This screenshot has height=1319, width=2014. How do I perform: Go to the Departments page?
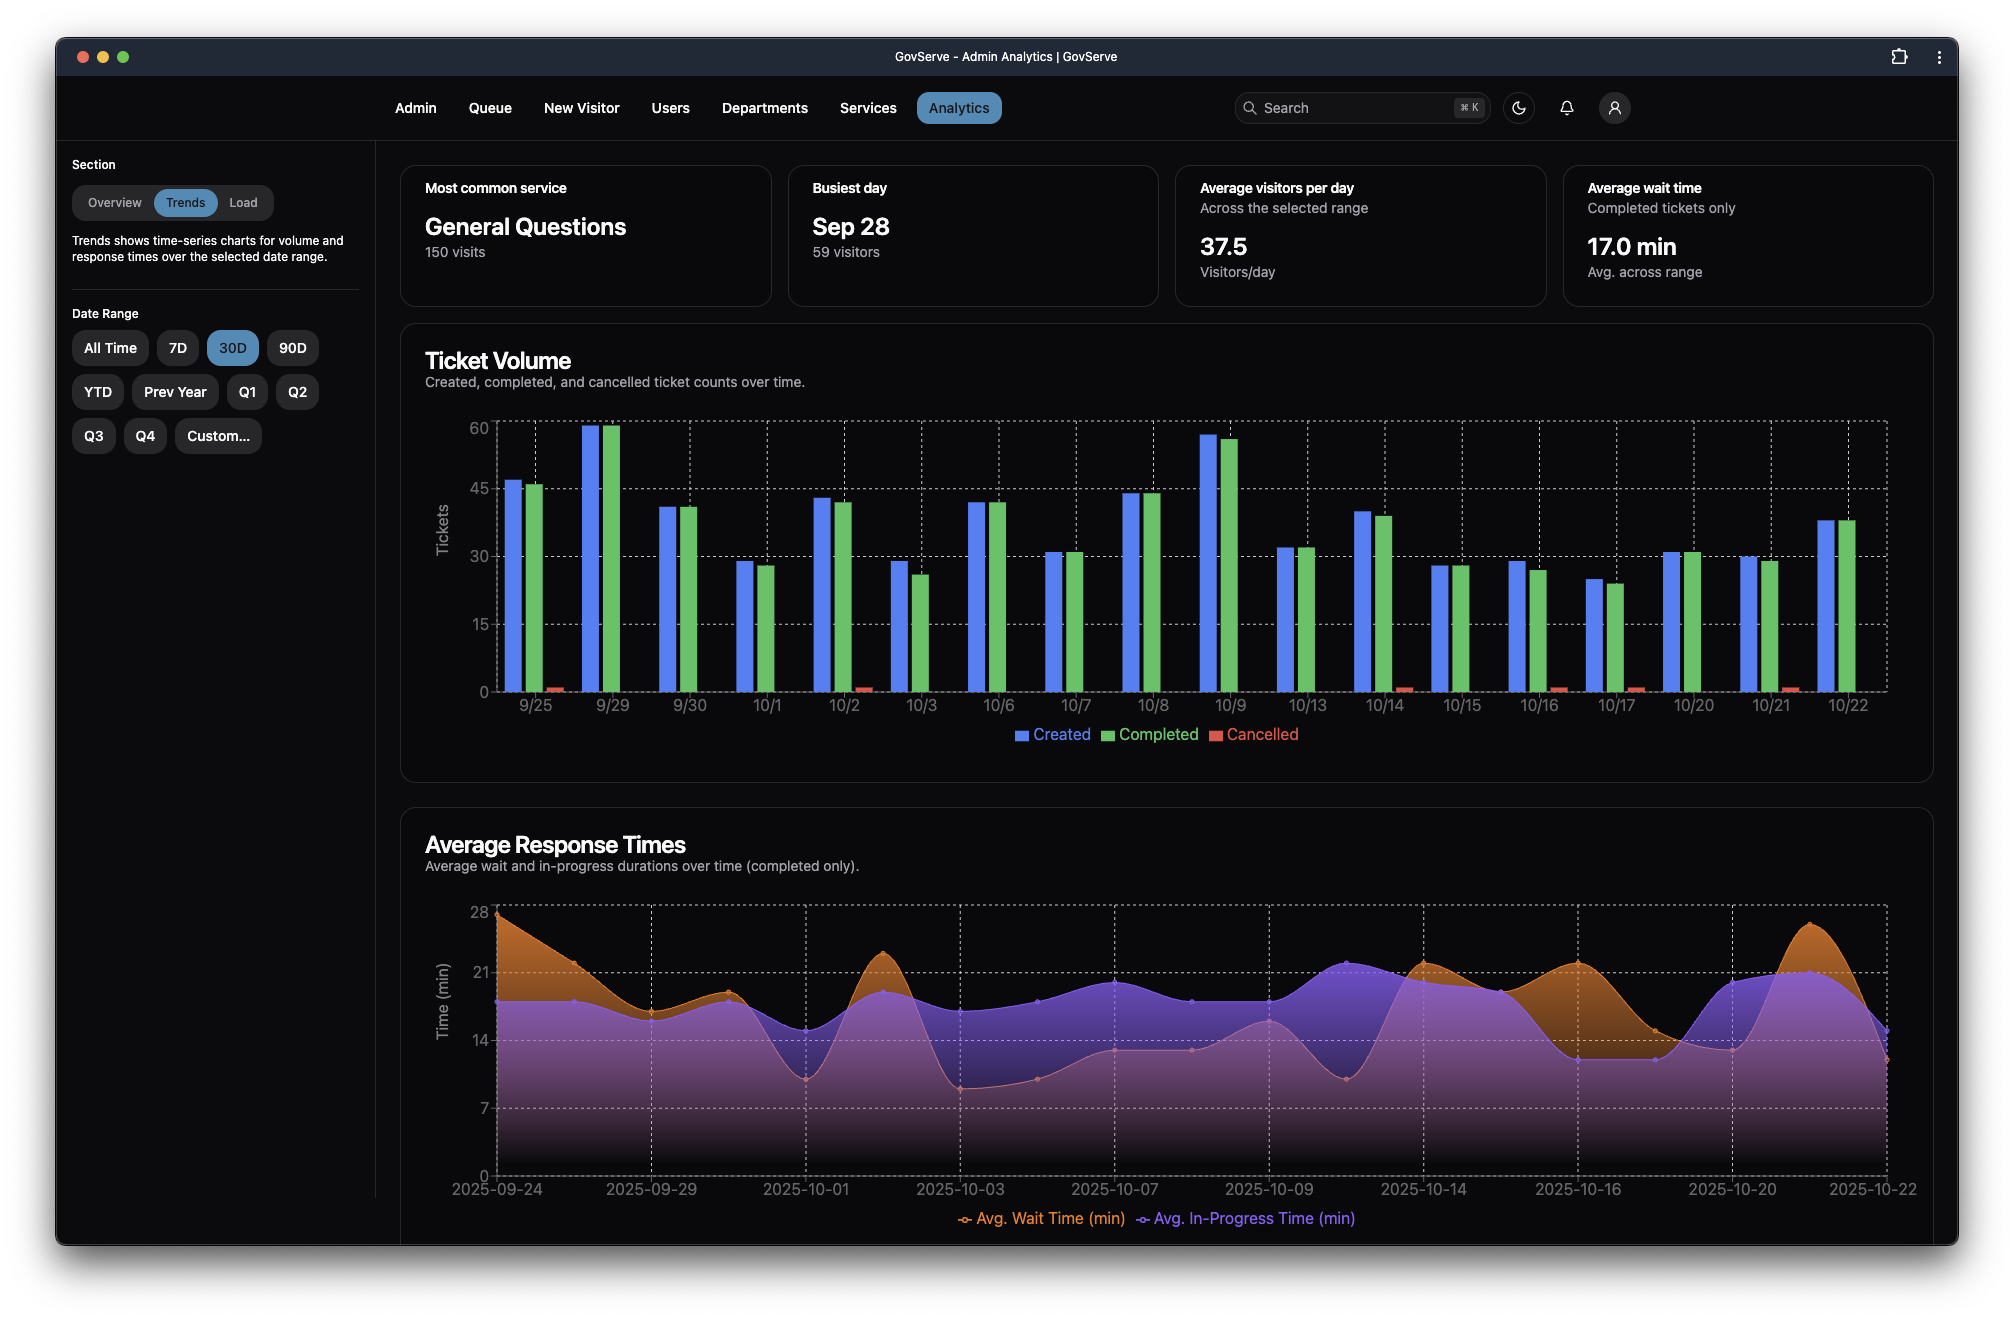coord(764,108)
